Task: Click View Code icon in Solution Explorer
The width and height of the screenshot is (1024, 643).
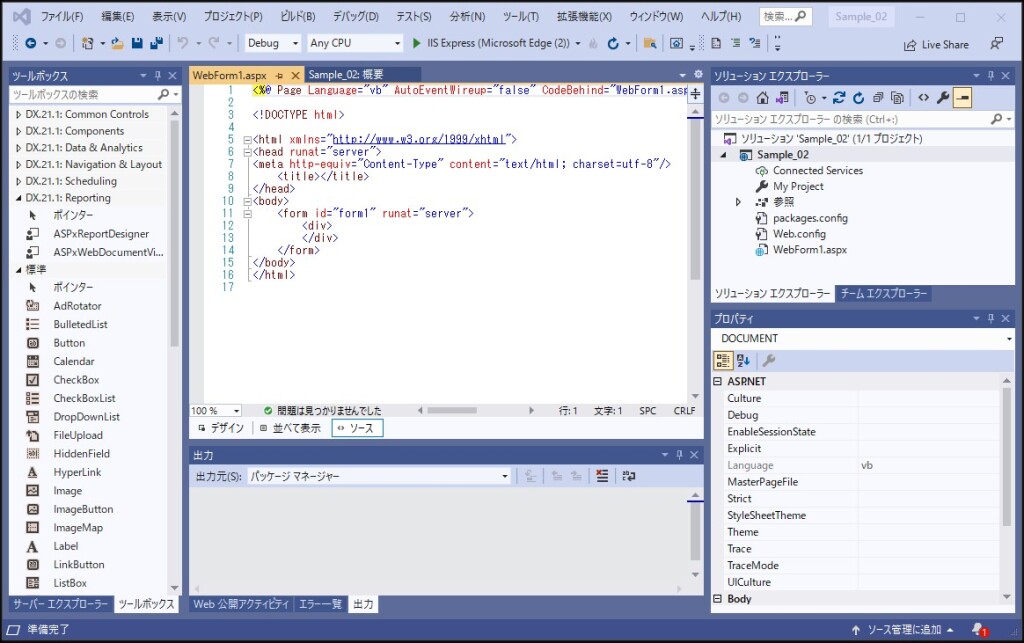Action: (923, 97)
